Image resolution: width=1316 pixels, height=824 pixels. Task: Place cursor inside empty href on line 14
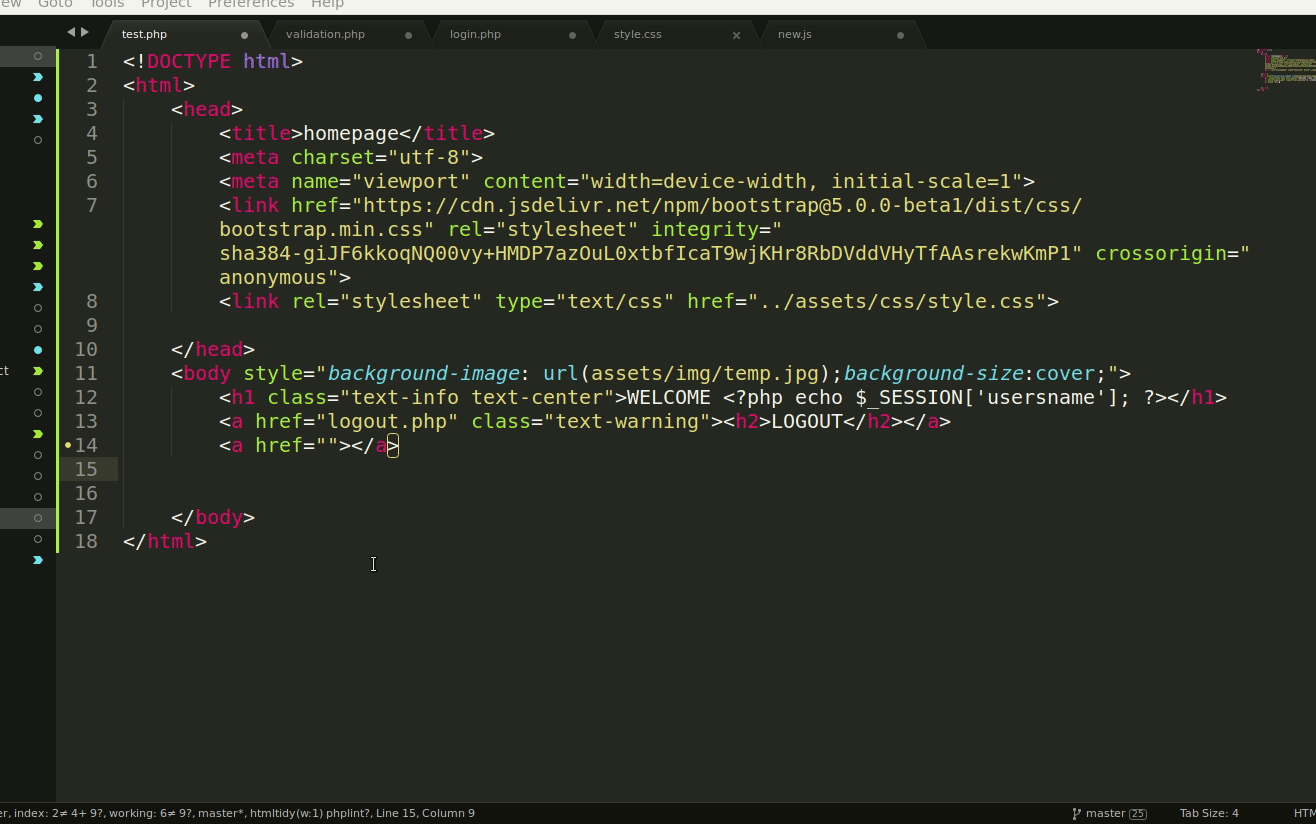coord(327,445)
